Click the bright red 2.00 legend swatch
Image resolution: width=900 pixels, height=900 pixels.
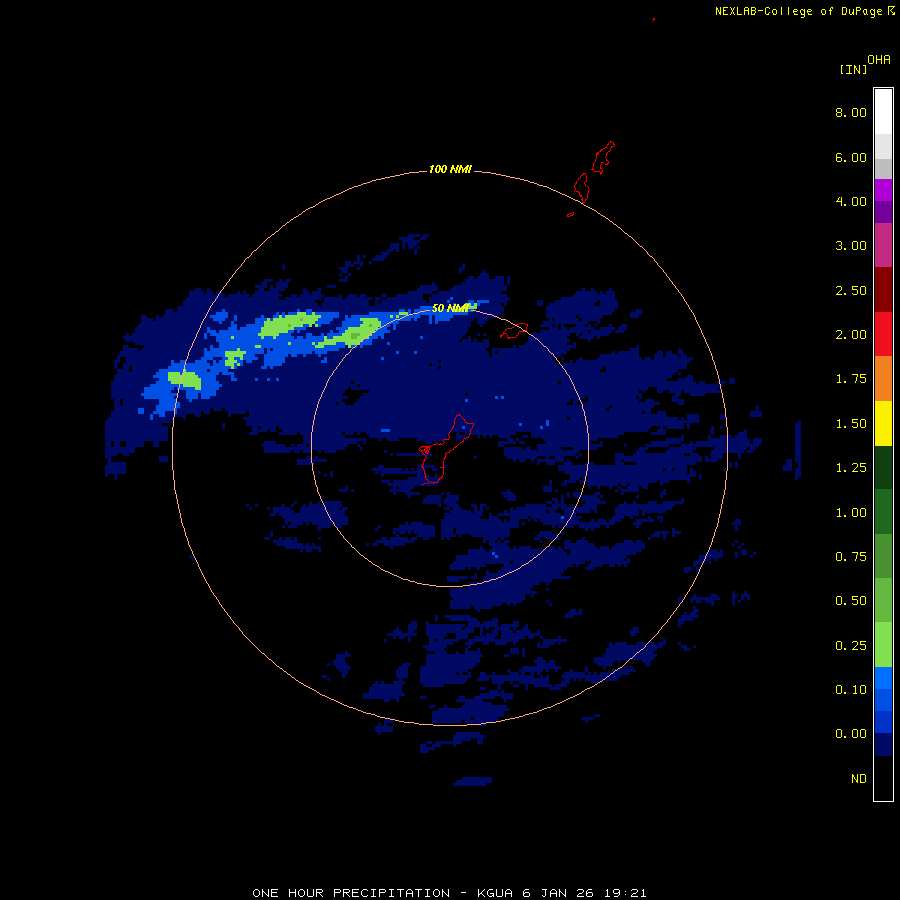tap(883, 334)
